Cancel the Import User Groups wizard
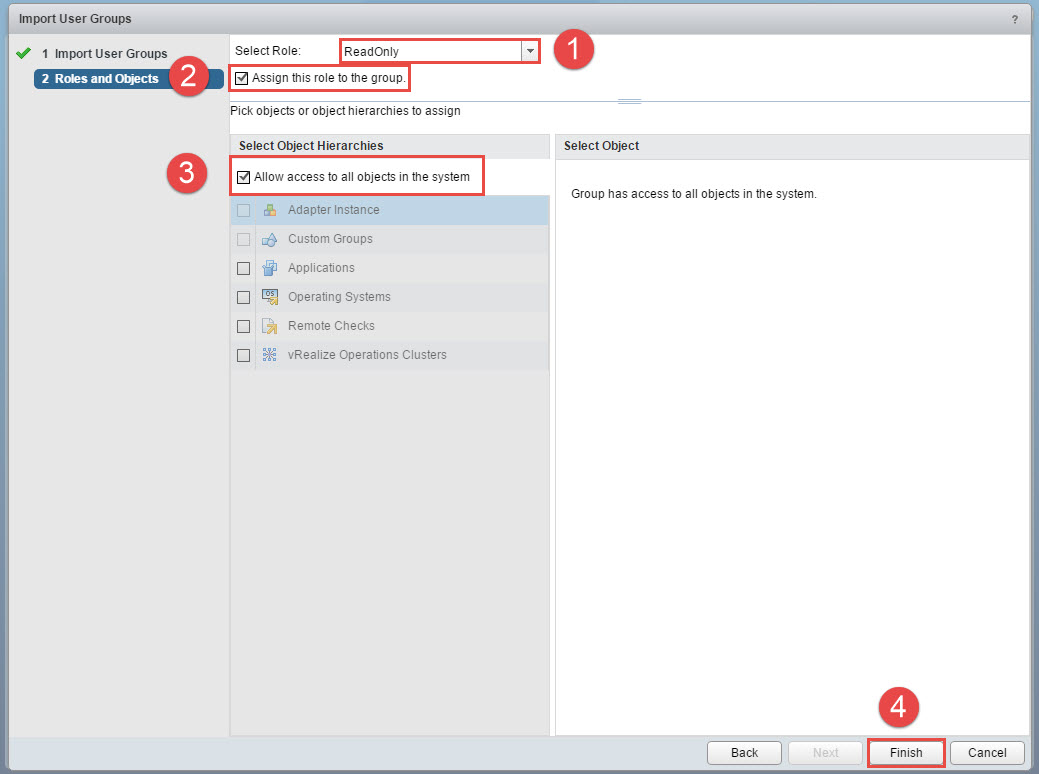This screenshot has width=1039, height=774. [x=987, y=753]
